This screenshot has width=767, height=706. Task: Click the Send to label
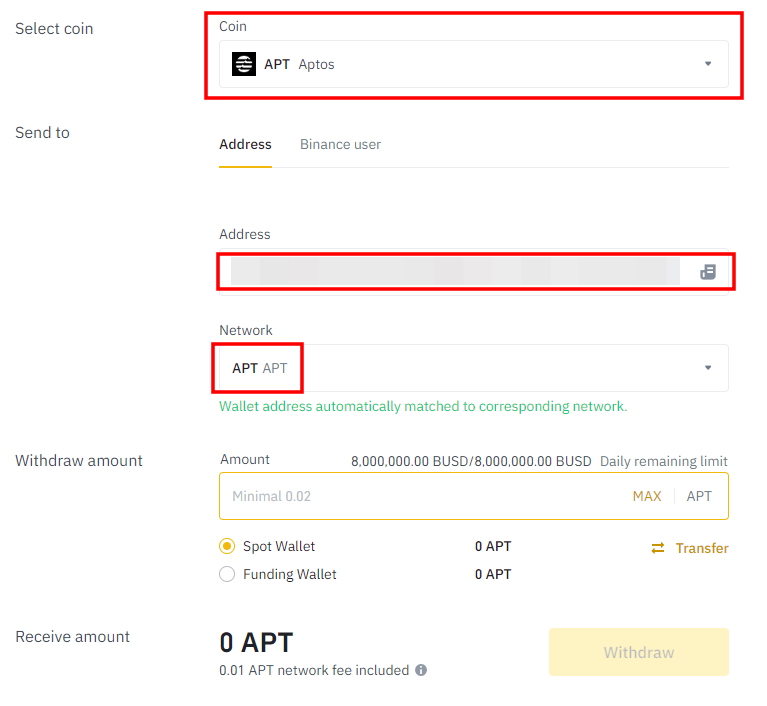tap(43, 133)
